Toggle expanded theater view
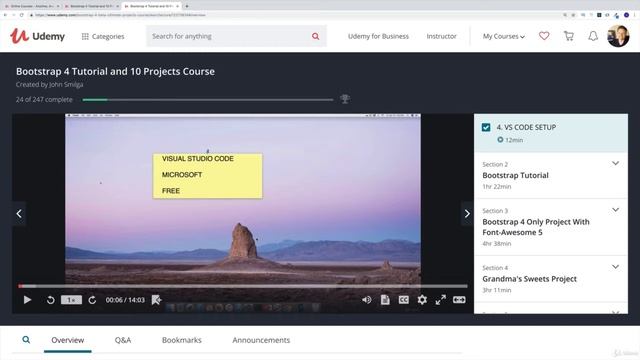The image size is (640, 360). (x=459, y=300)
